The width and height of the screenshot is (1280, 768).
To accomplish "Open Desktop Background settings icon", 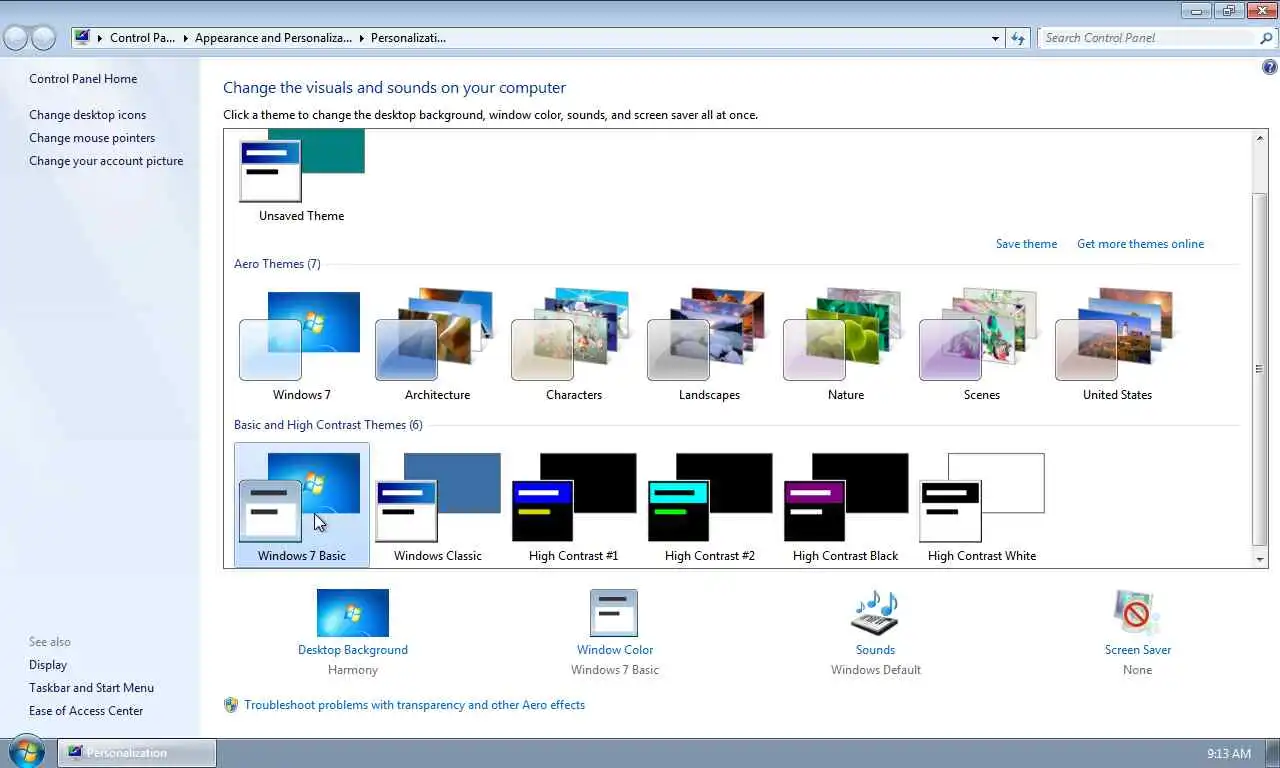I will [x=352, y=613].
